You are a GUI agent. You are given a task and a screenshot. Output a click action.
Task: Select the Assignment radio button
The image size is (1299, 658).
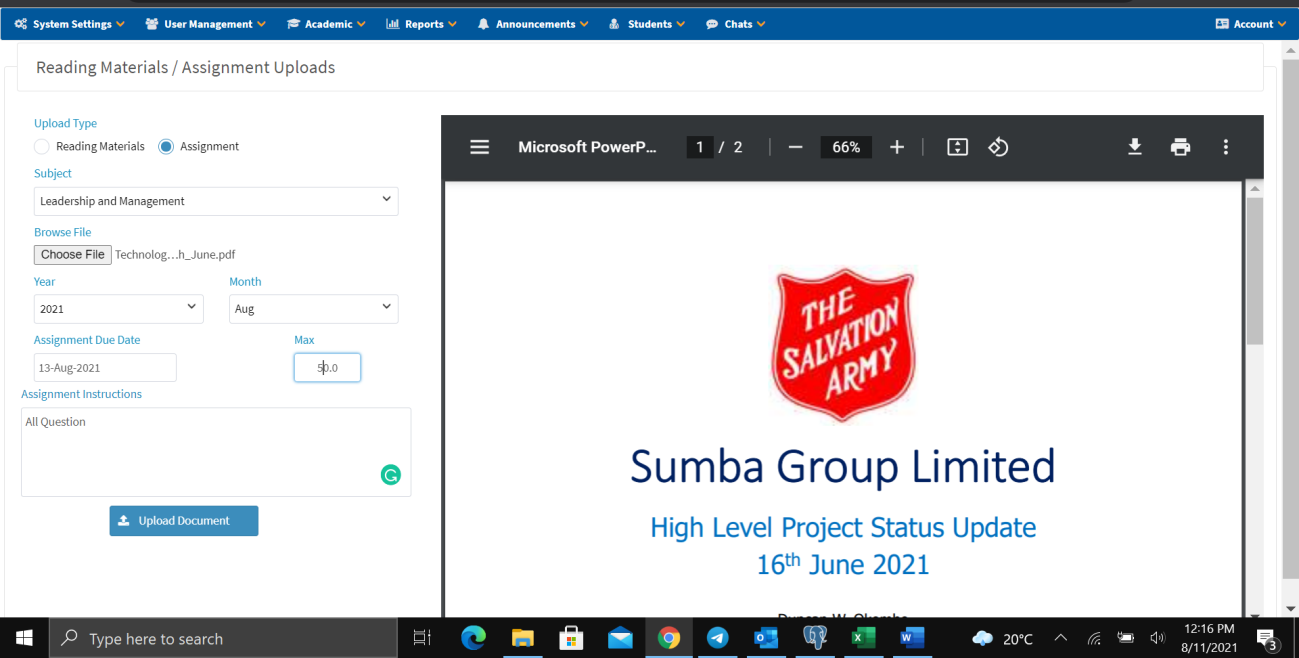click(x=167, y=147)
